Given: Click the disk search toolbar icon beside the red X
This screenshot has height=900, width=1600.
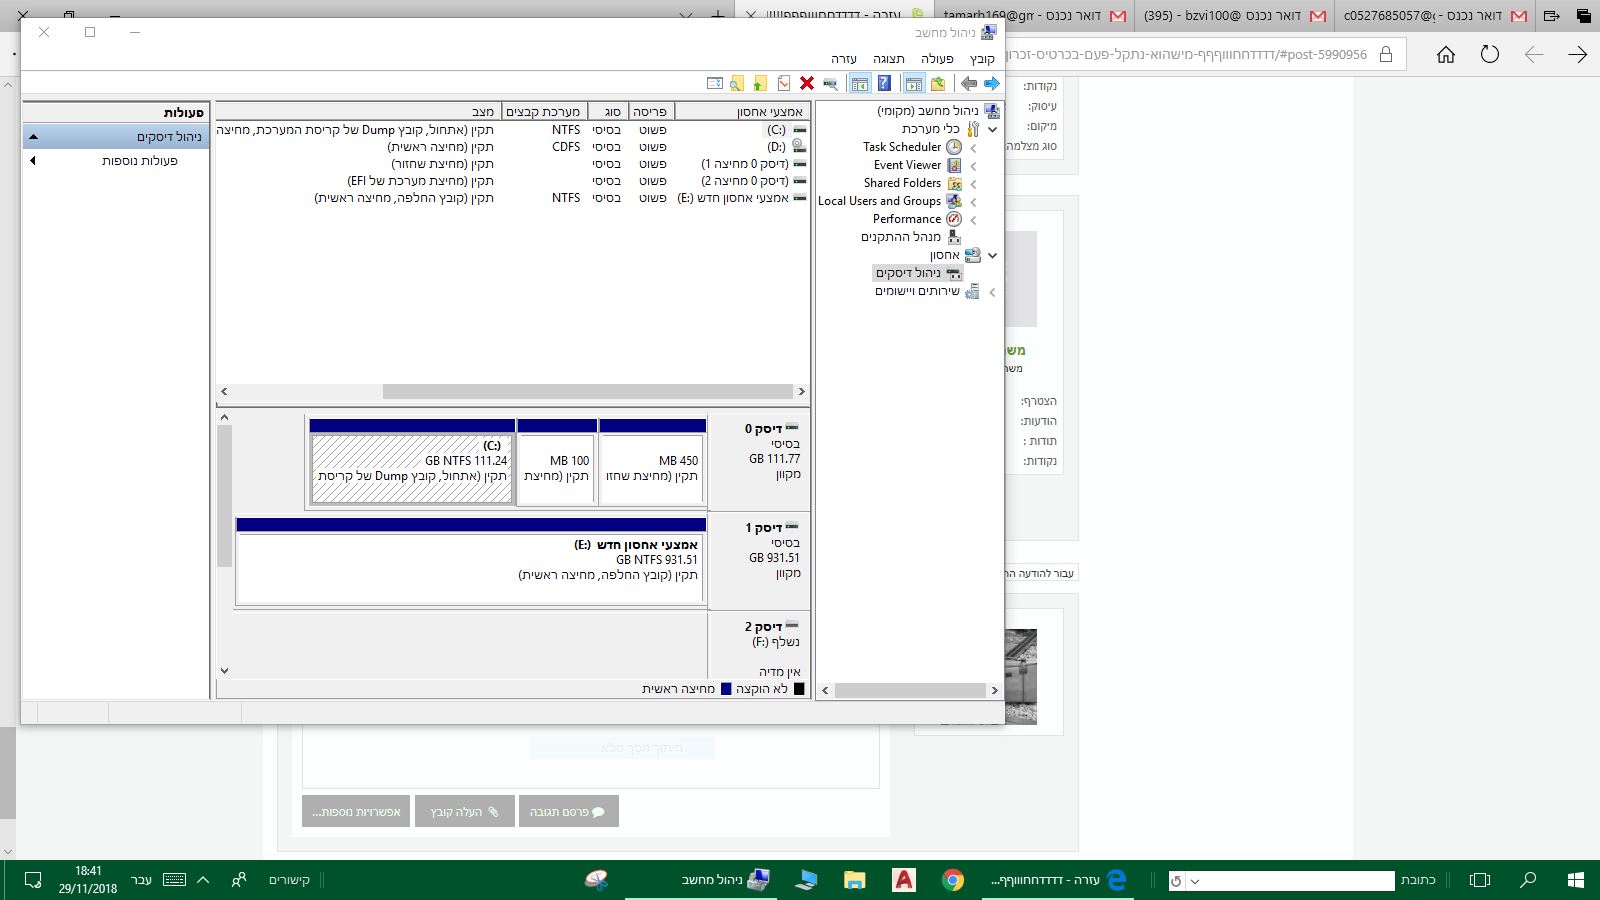Looking at the screenshot, I should point(830,84).
